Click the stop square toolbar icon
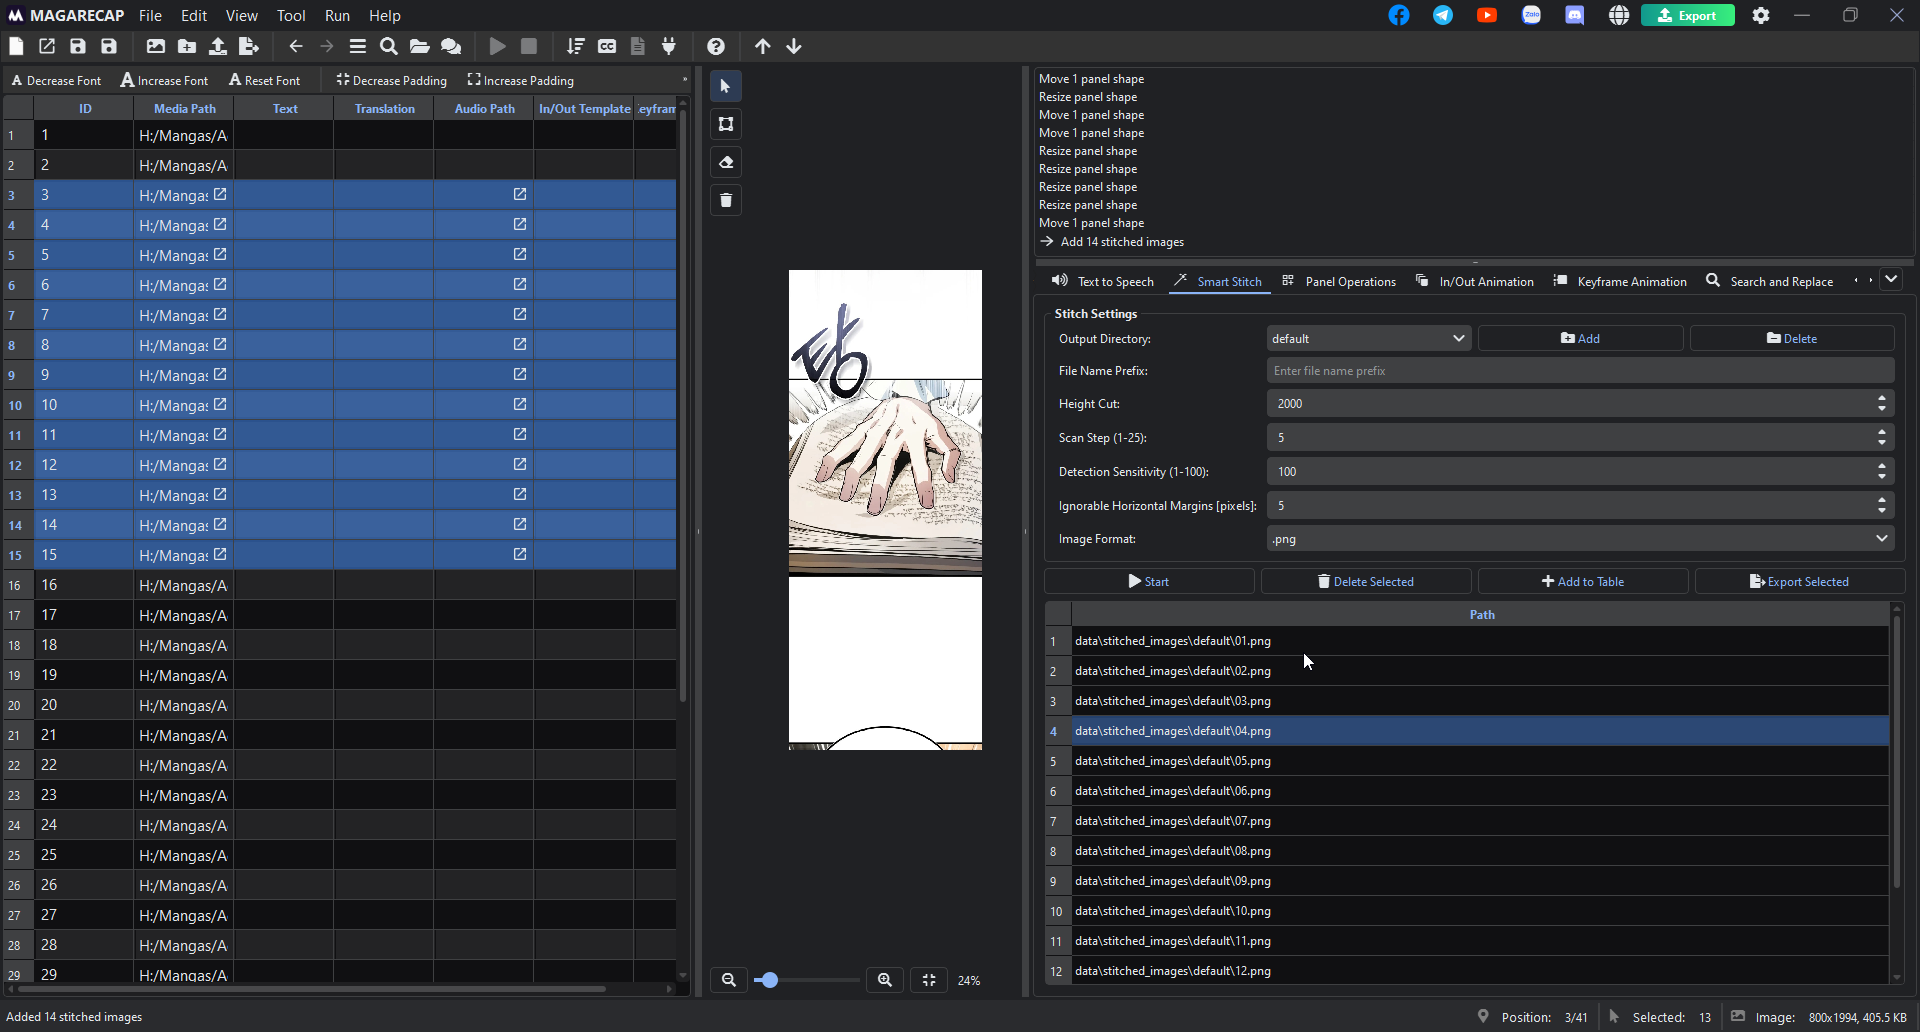This screenshot has height=1032, width=1920. (x=529, y=46)
